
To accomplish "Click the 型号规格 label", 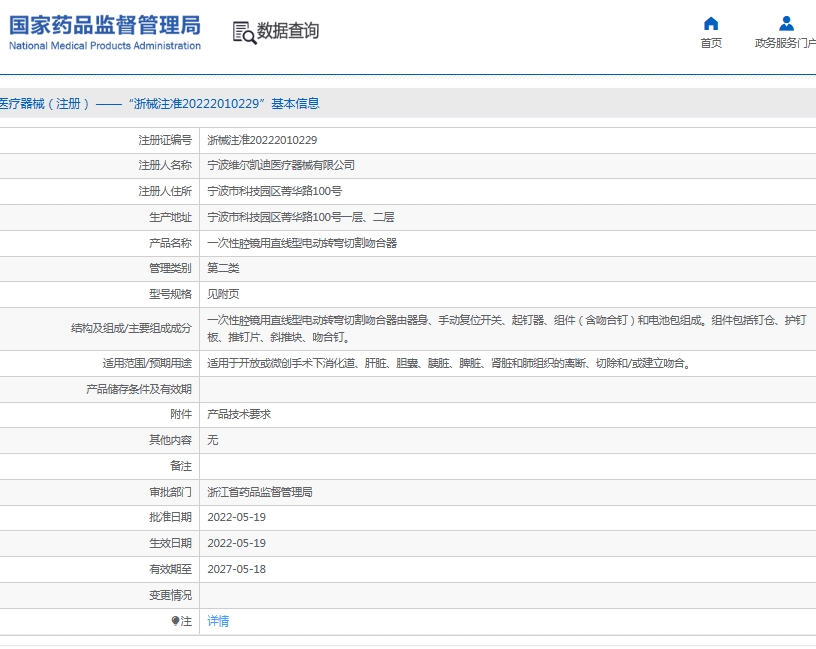I will pos(170,294).
